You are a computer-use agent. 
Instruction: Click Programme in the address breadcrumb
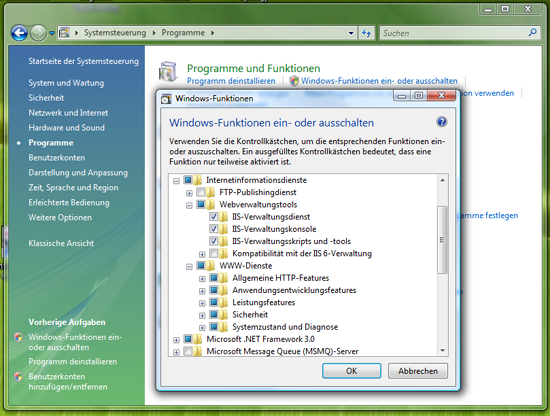[183, 33]
